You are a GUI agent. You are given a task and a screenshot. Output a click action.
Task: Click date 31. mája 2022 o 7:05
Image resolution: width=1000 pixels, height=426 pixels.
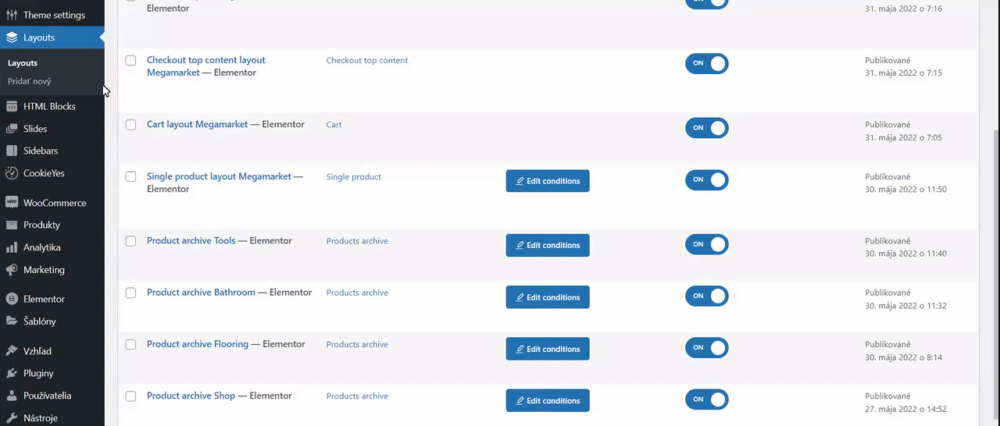tap(903, 138)
